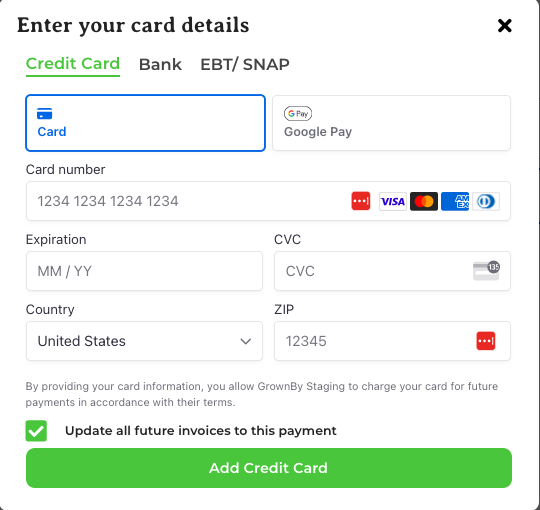Image resolution: width=540 pixels, height=510 pixels.
Task: Click the American Express logo
Action: click(x=455, y=201)
